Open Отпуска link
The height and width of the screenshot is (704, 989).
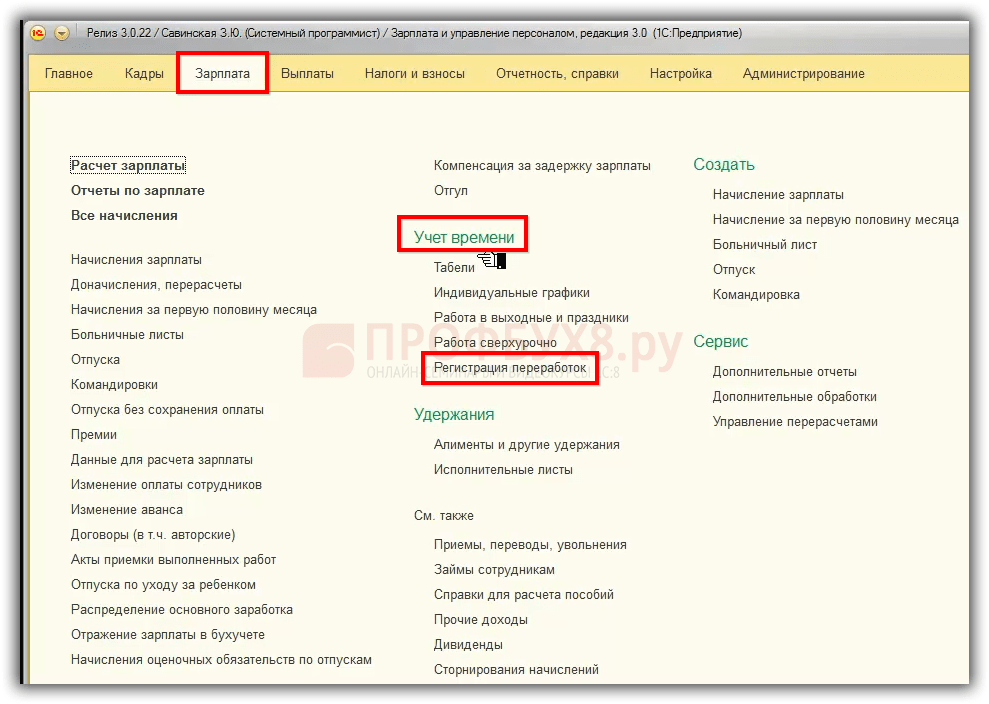[x=95, y=360]
